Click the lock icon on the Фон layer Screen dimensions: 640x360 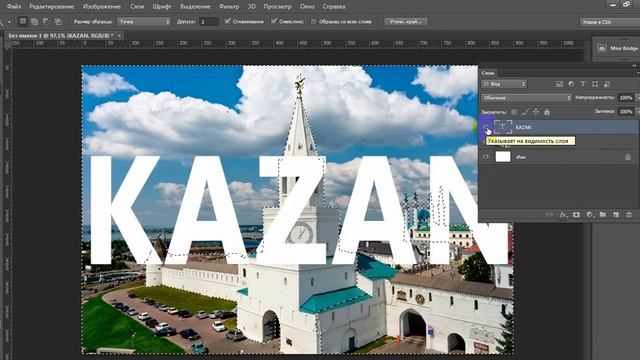tap(628, 157)
